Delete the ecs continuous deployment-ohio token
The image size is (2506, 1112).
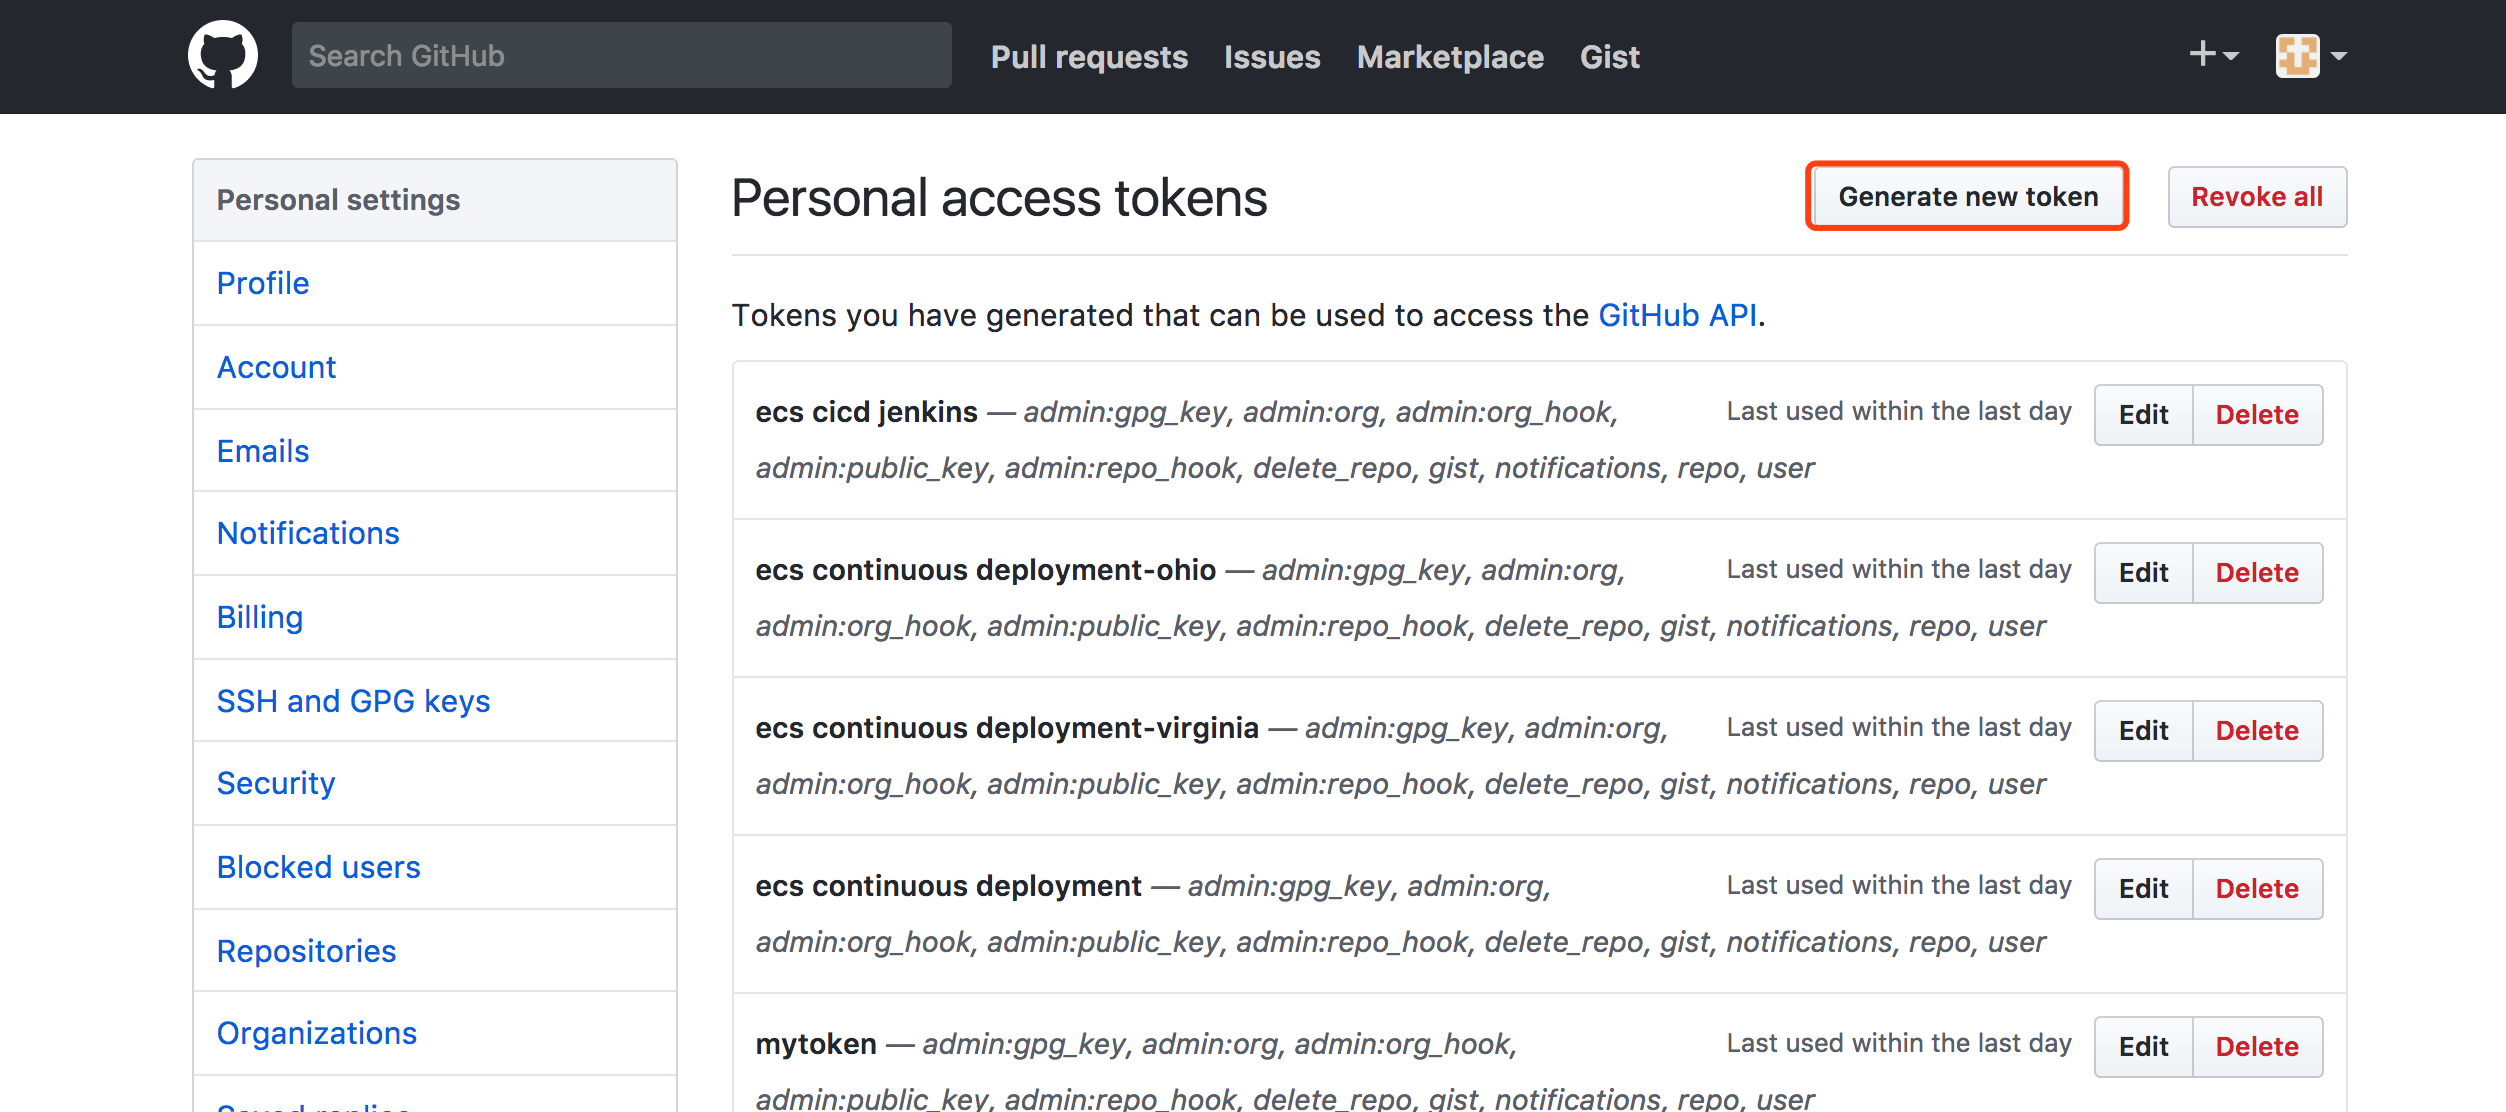coord(2256,573)
